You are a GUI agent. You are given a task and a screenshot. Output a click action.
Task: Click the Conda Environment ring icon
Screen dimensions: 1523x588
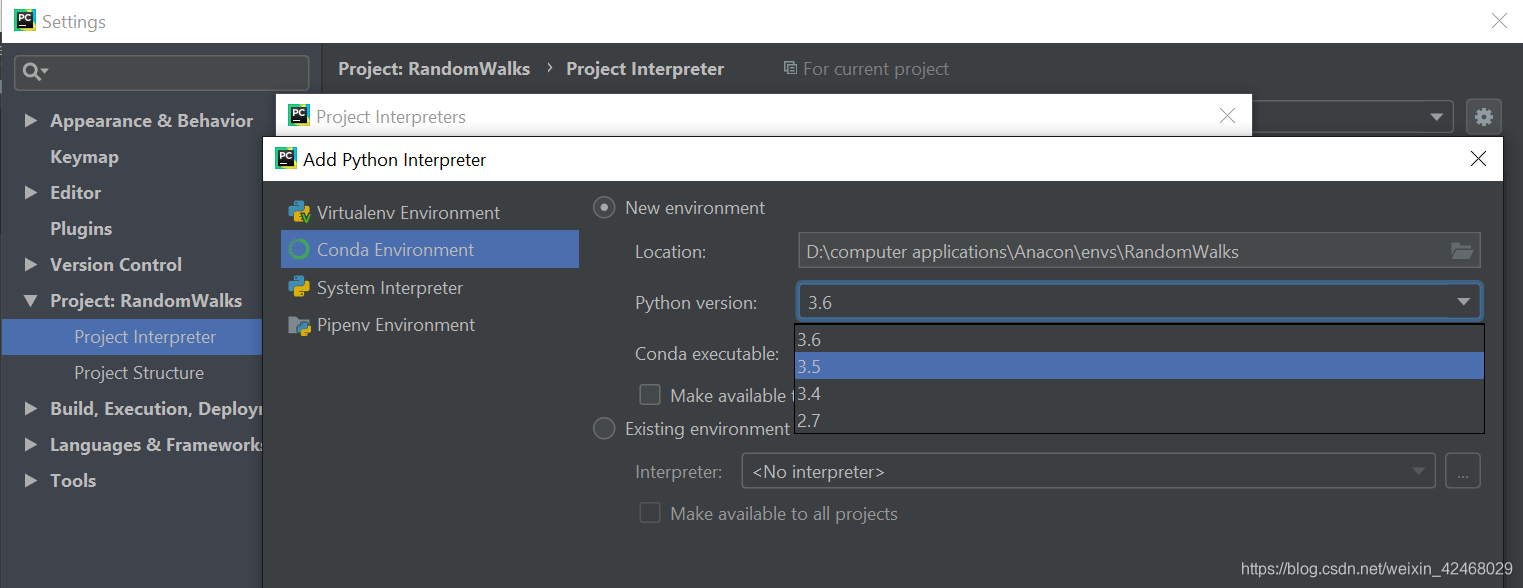coord(299,250)
